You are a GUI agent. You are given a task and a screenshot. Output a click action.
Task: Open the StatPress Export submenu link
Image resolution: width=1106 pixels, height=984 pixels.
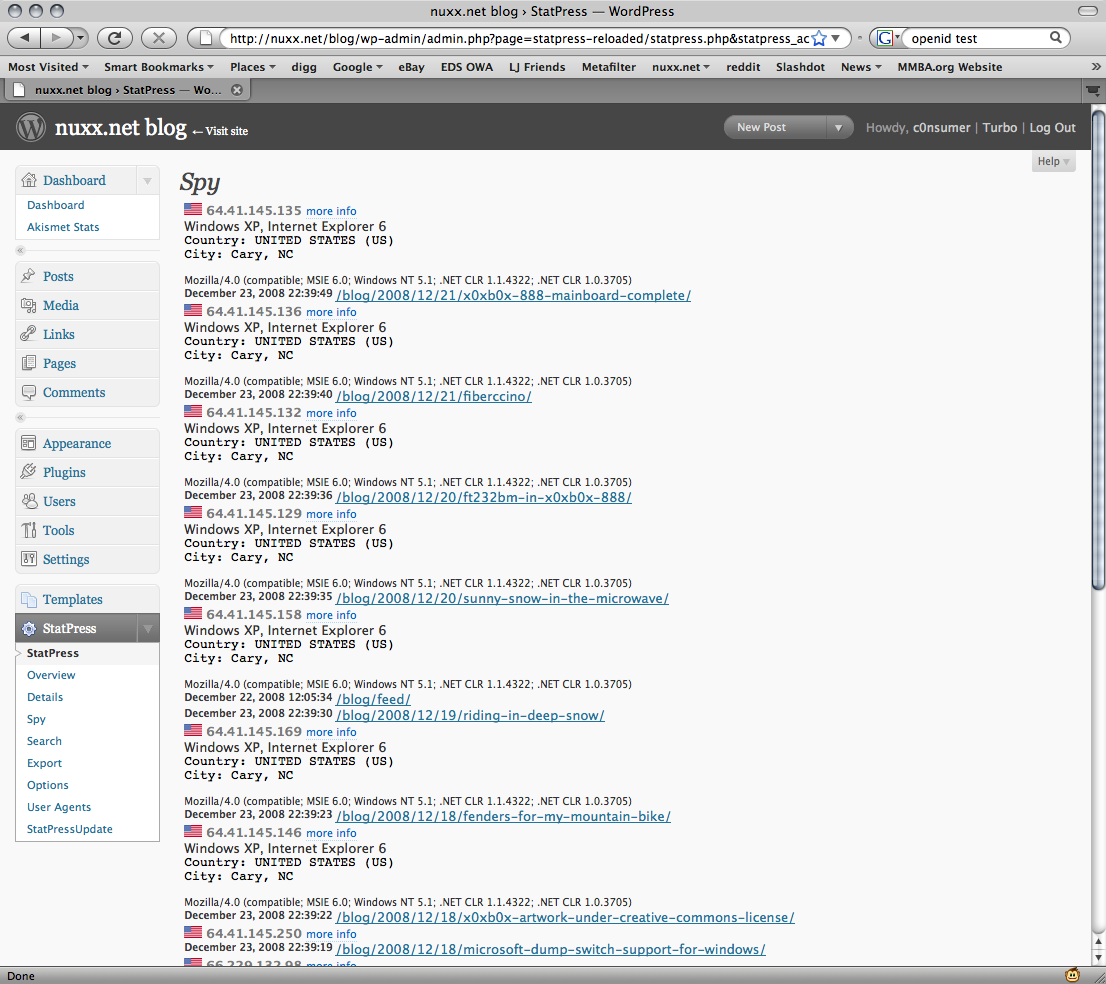(44, 763)
